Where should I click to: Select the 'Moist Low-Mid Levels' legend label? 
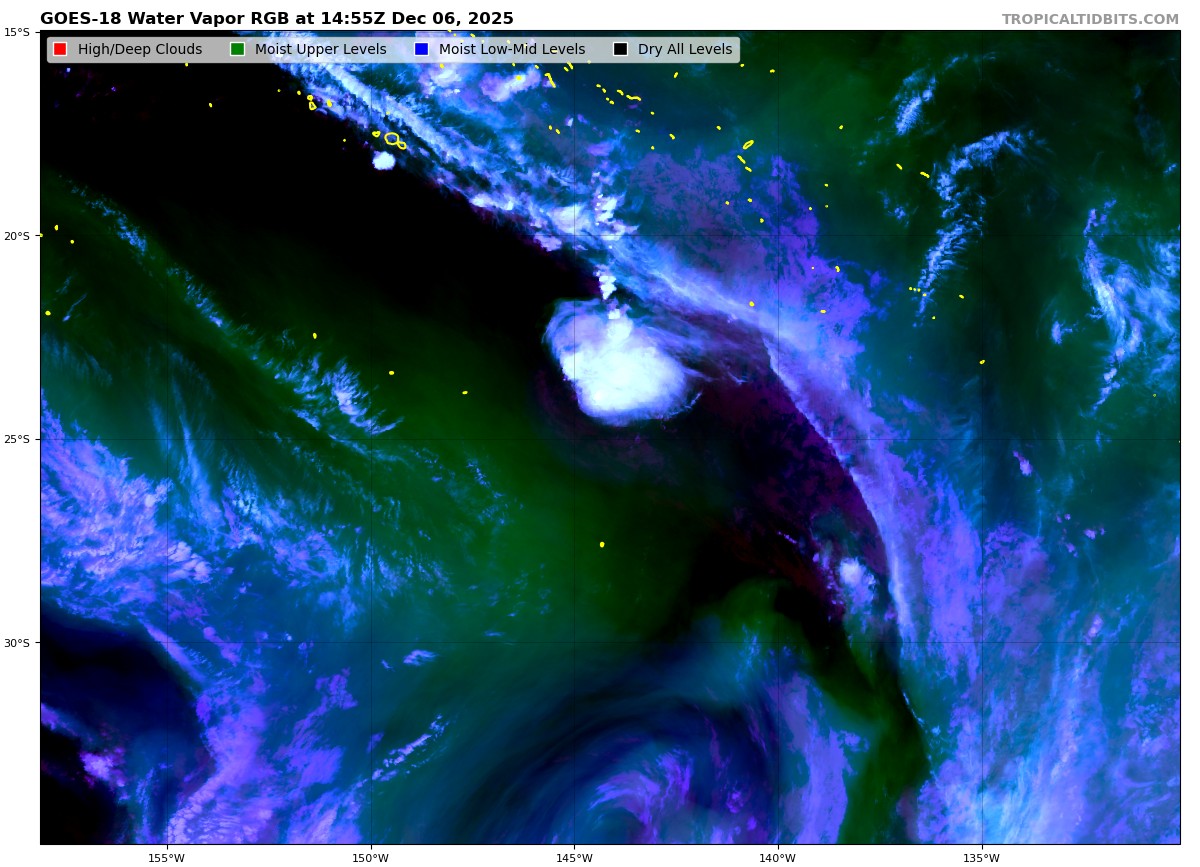(x=511, y=49)
